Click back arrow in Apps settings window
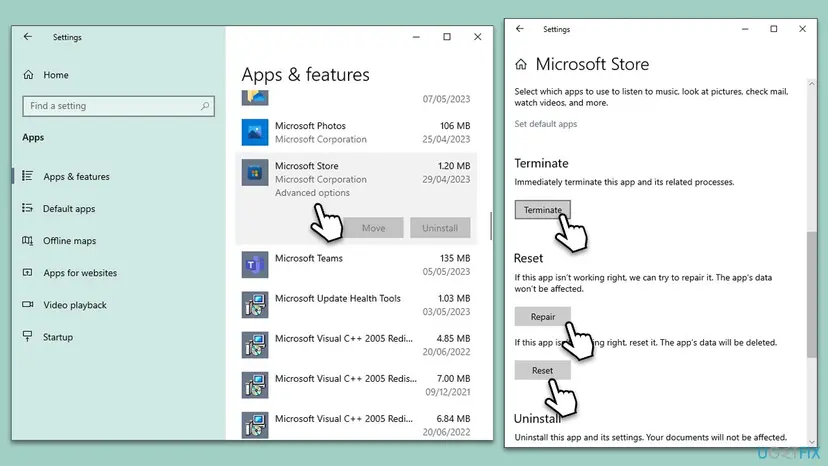 [27, 36]
